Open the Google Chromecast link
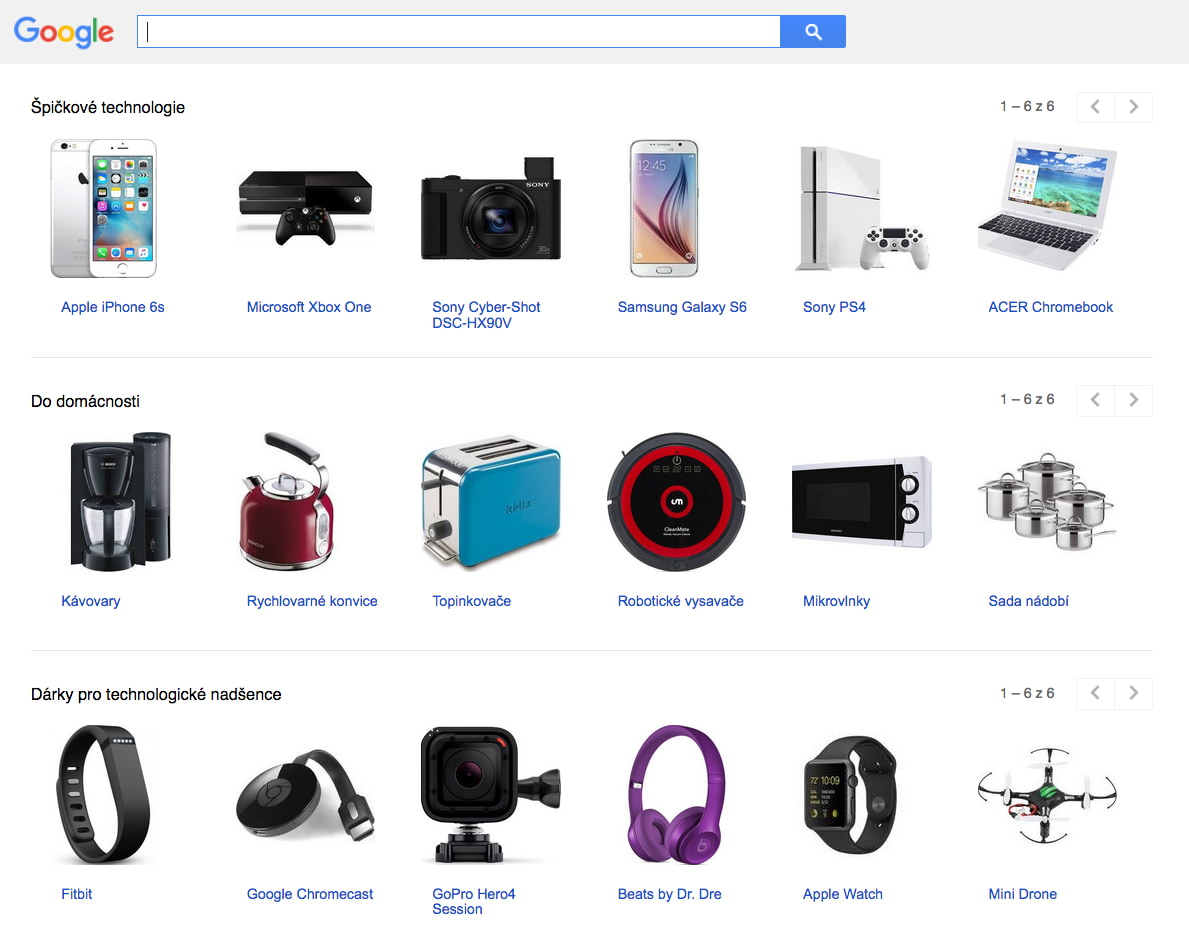Screen dimensions: 1189x932 pyautogui.click(x=309, y=894)
